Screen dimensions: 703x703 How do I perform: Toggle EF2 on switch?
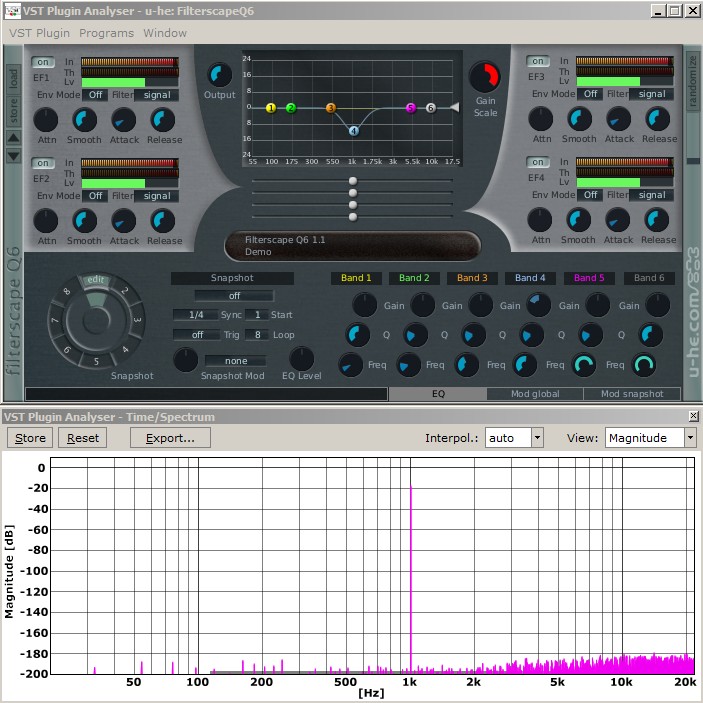pyautogui.click(x=43, y=163)
